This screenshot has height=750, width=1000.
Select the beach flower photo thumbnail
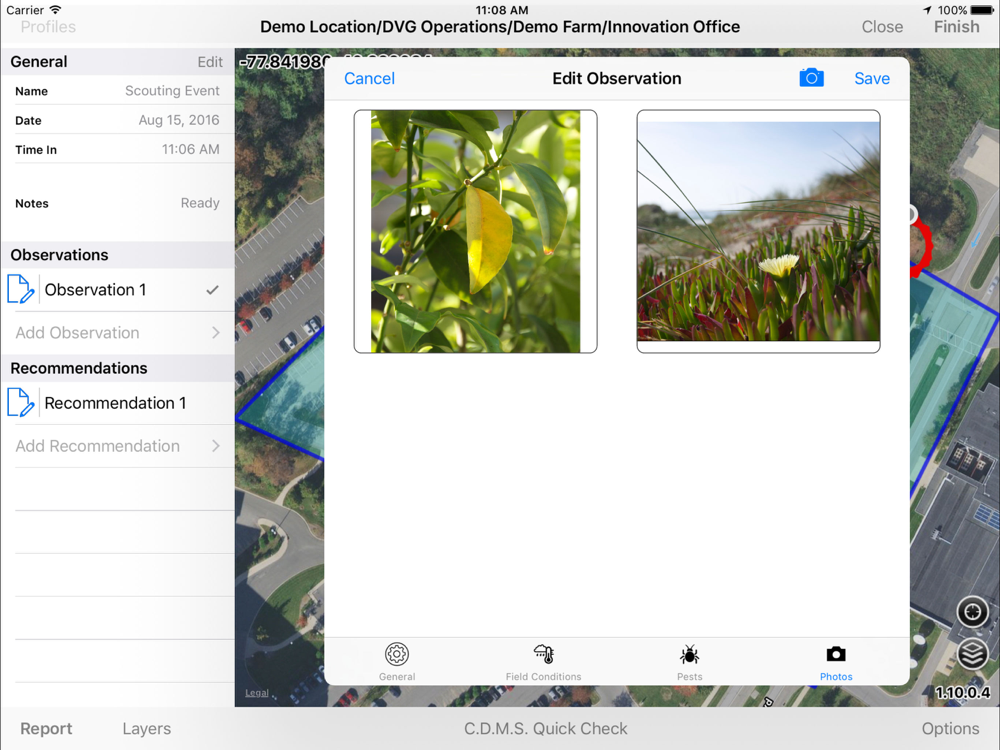tap(758, 231)
